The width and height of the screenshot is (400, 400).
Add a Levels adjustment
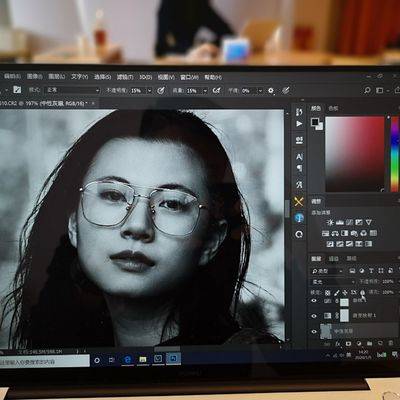pos(340,222)
